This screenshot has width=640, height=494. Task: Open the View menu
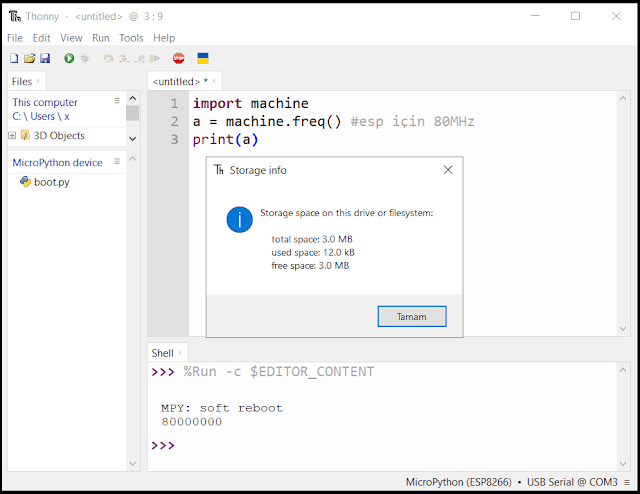[x=71, y=38]
